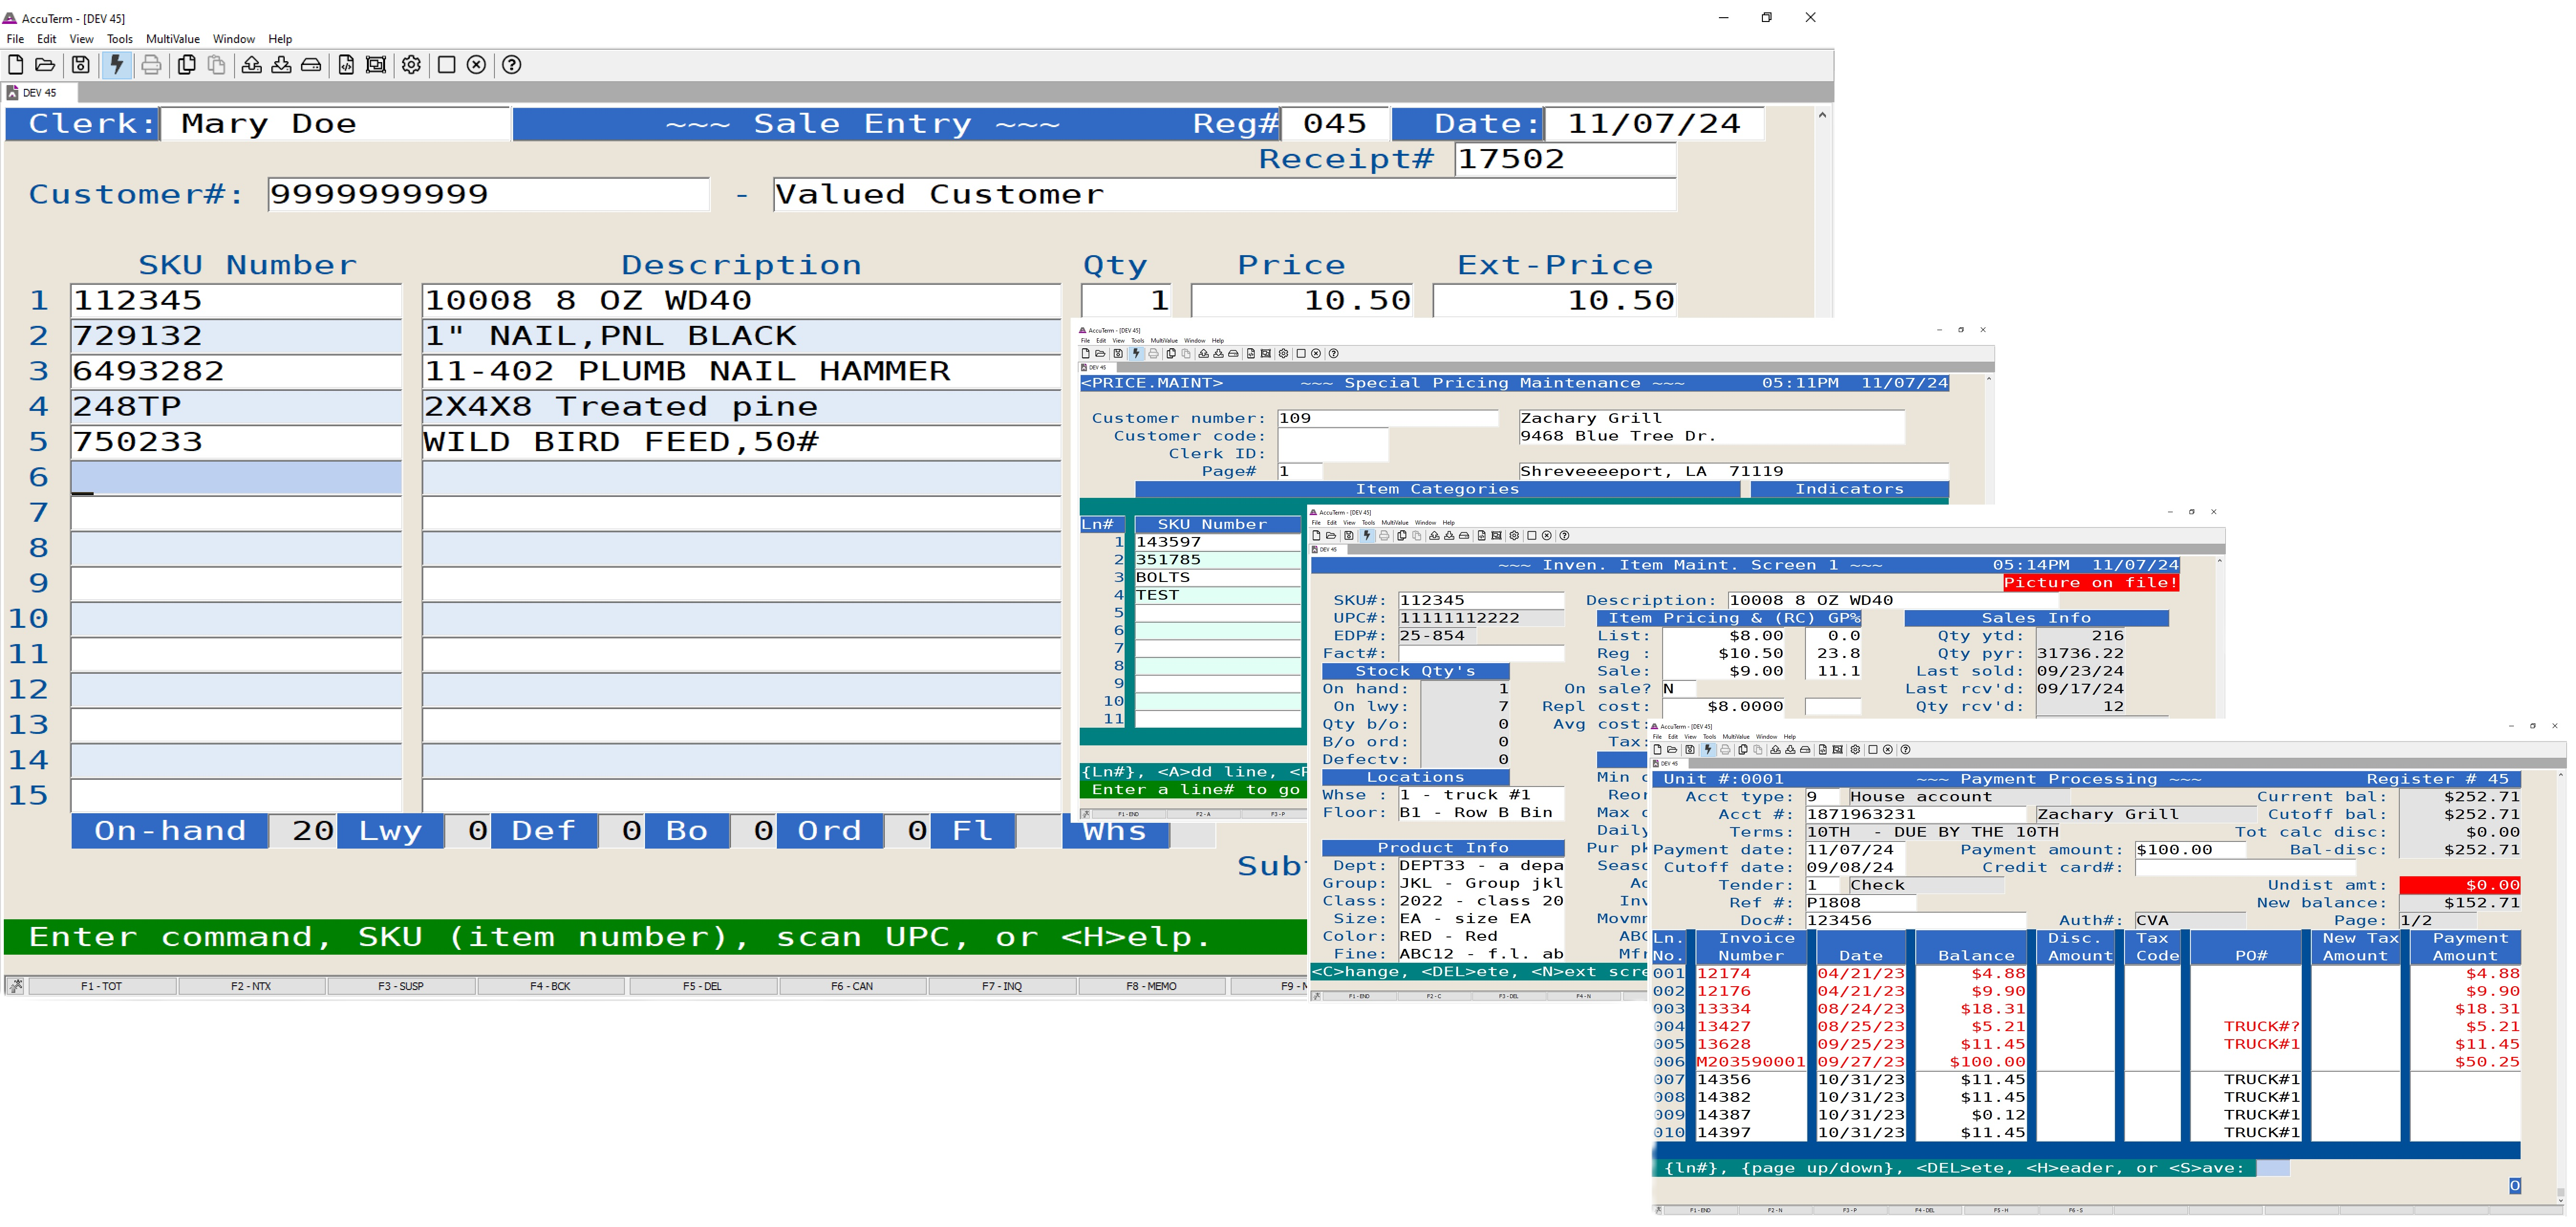
Task: Click the circled X disconnect icon
Action: [x=477, y=65]
